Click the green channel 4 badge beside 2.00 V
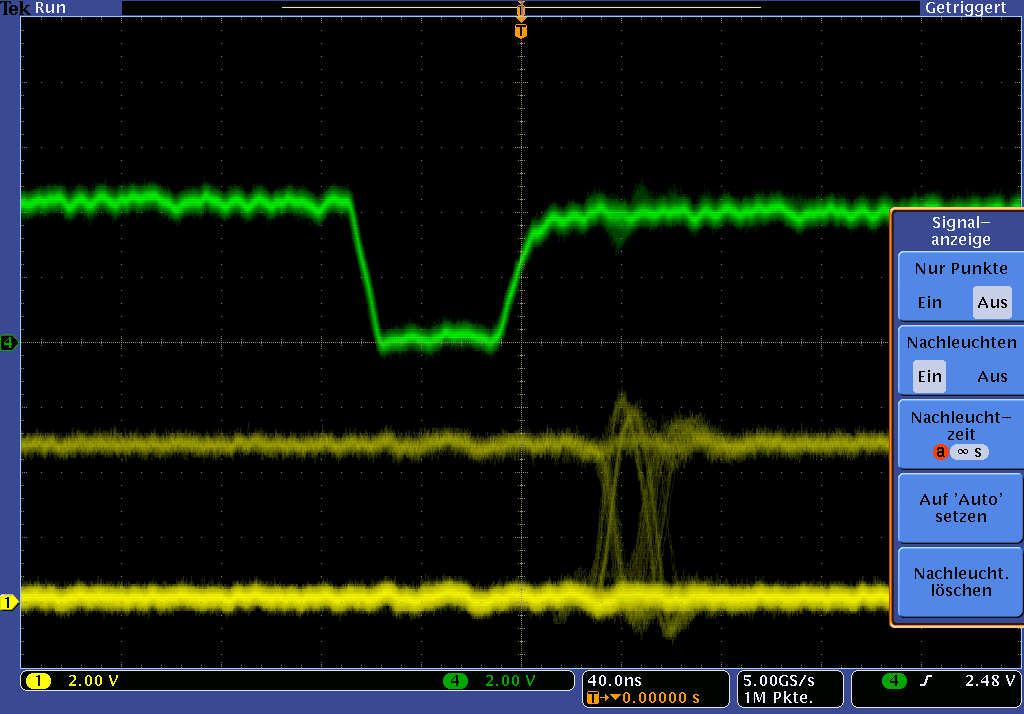Viewport: 1024px width, 714px height. coord(455,681)
